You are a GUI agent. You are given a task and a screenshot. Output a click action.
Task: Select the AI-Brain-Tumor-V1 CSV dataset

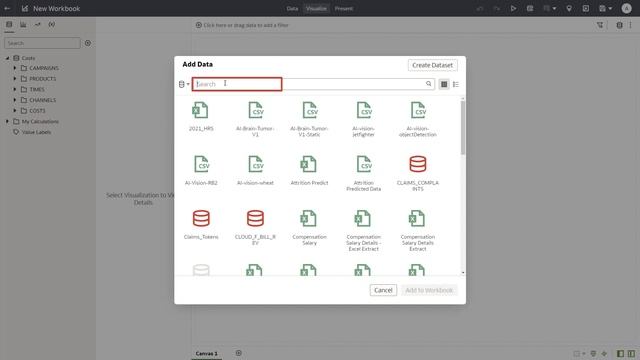(255, 119)
